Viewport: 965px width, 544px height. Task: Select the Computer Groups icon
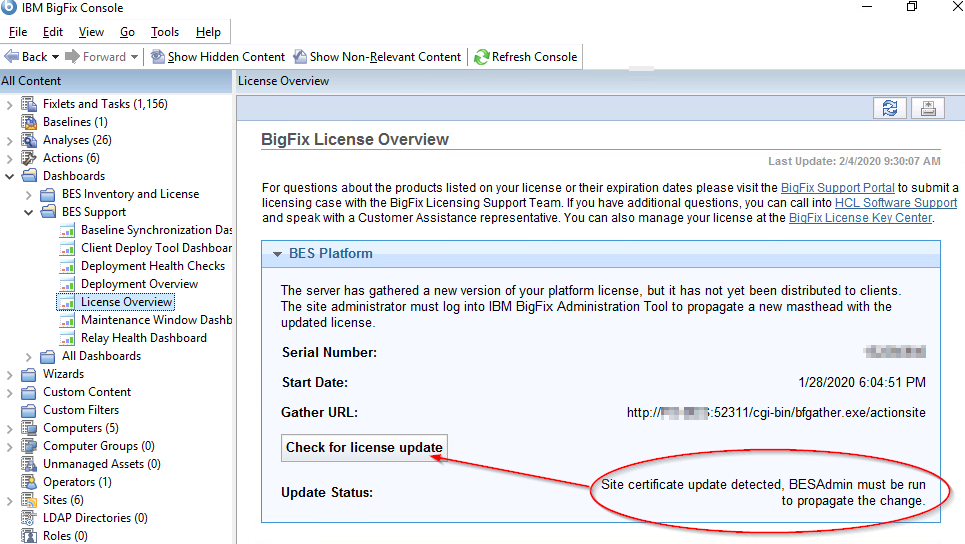point(29,446)
